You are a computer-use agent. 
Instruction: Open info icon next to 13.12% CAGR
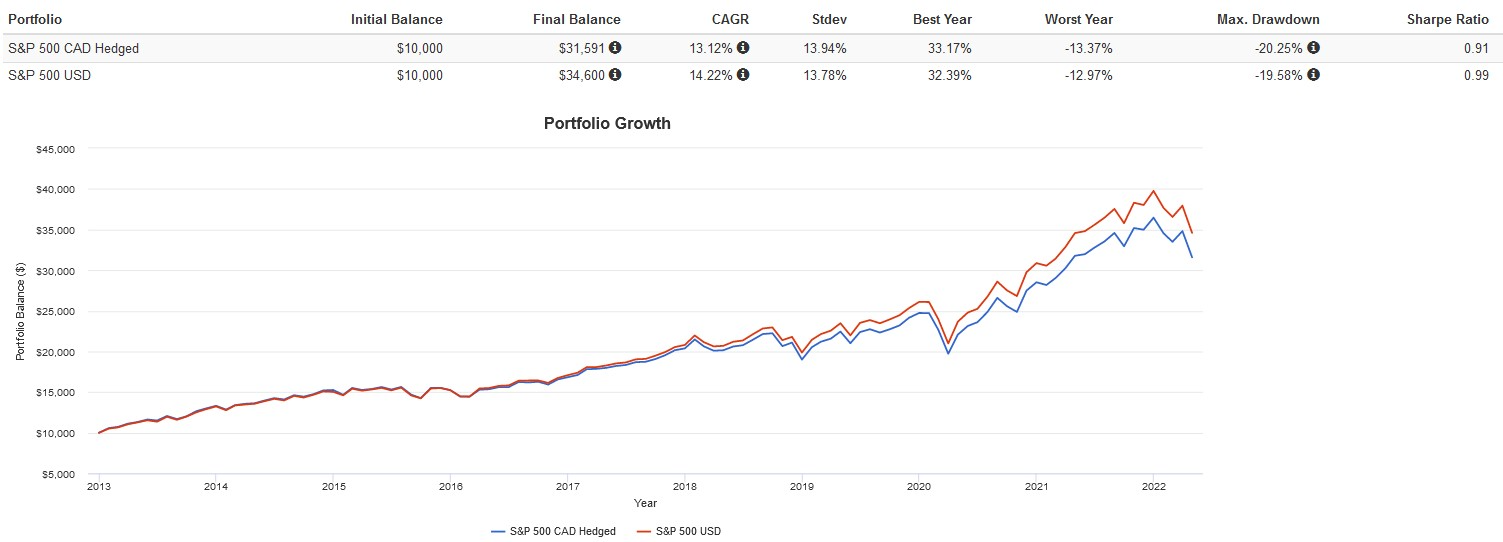pos(743,48)
